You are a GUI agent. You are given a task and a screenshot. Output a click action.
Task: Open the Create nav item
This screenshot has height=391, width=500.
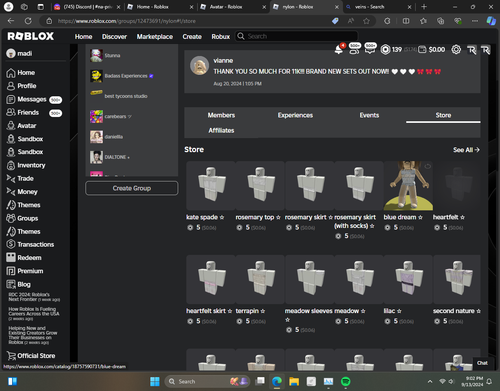[192, 37]
